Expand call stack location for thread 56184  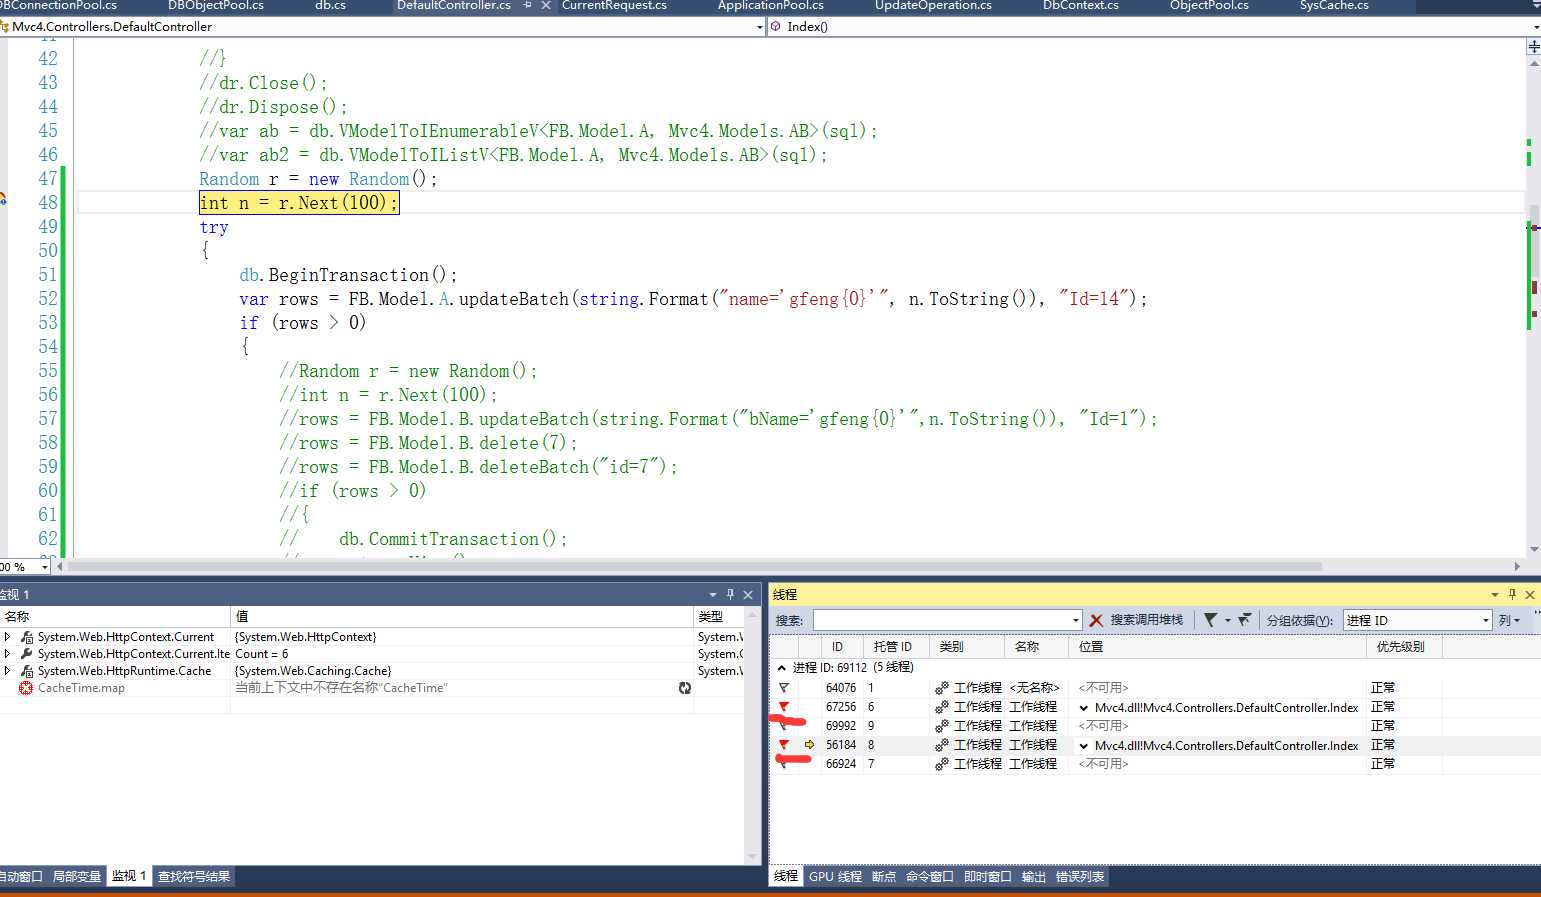coord(1084,746)
